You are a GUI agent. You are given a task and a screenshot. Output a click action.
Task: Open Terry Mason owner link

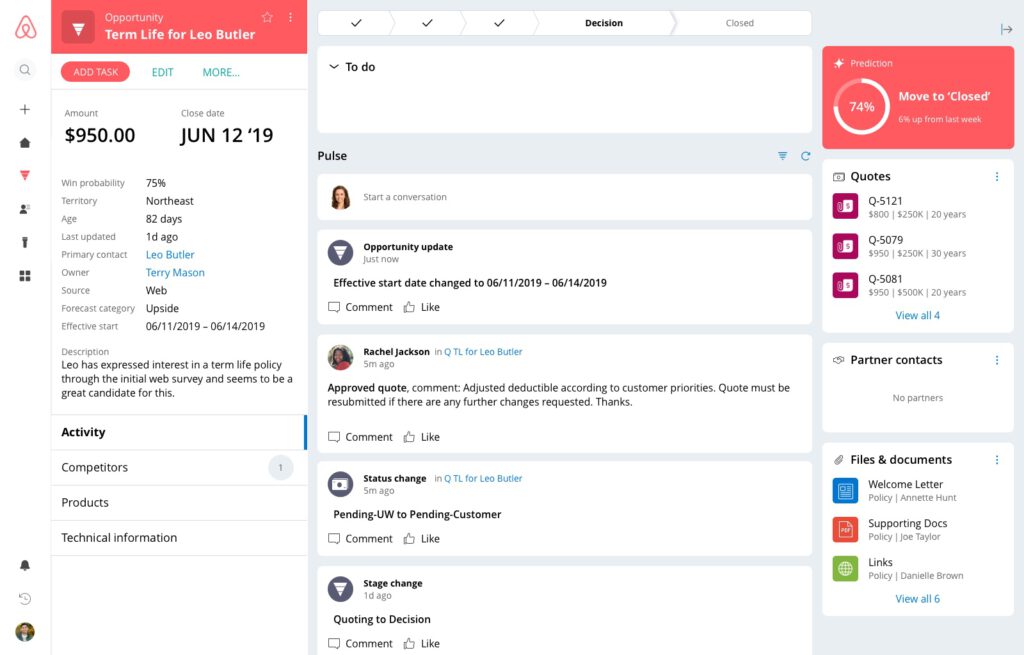(x=175, y=272)
